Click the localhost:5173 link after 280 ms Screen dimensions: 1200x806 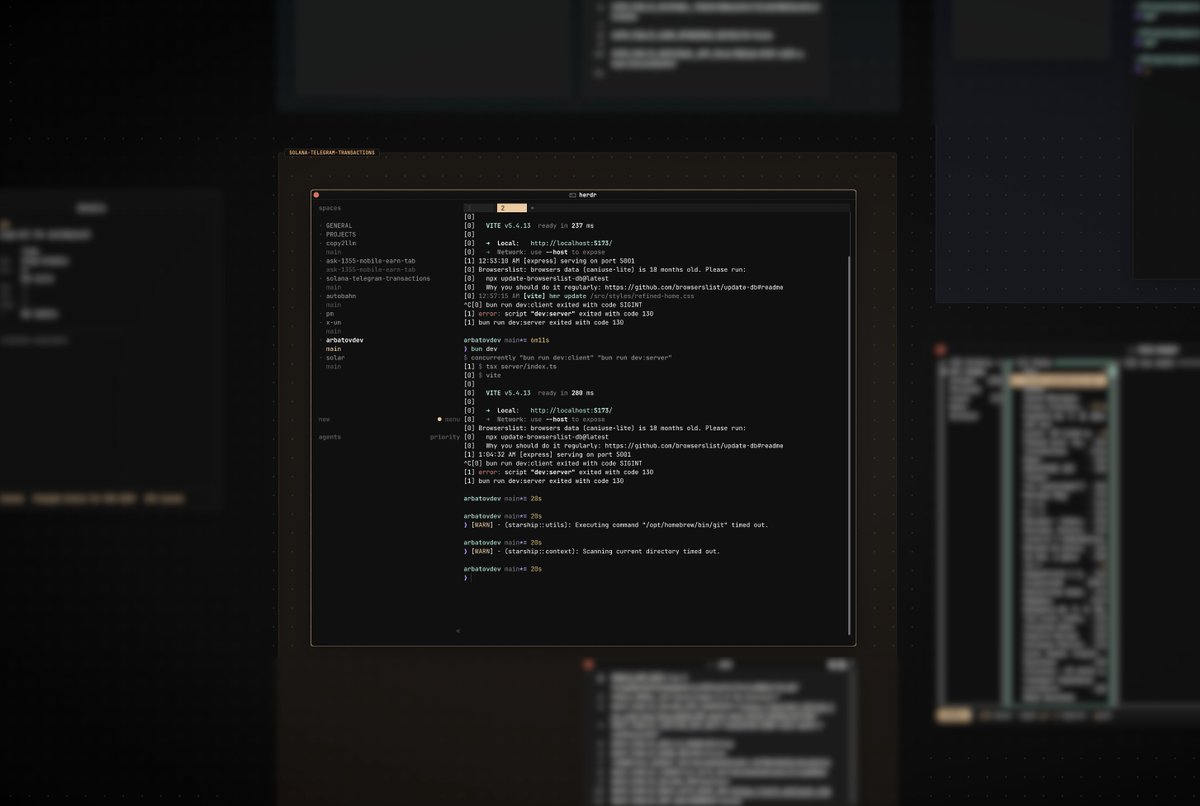(571, 410)
